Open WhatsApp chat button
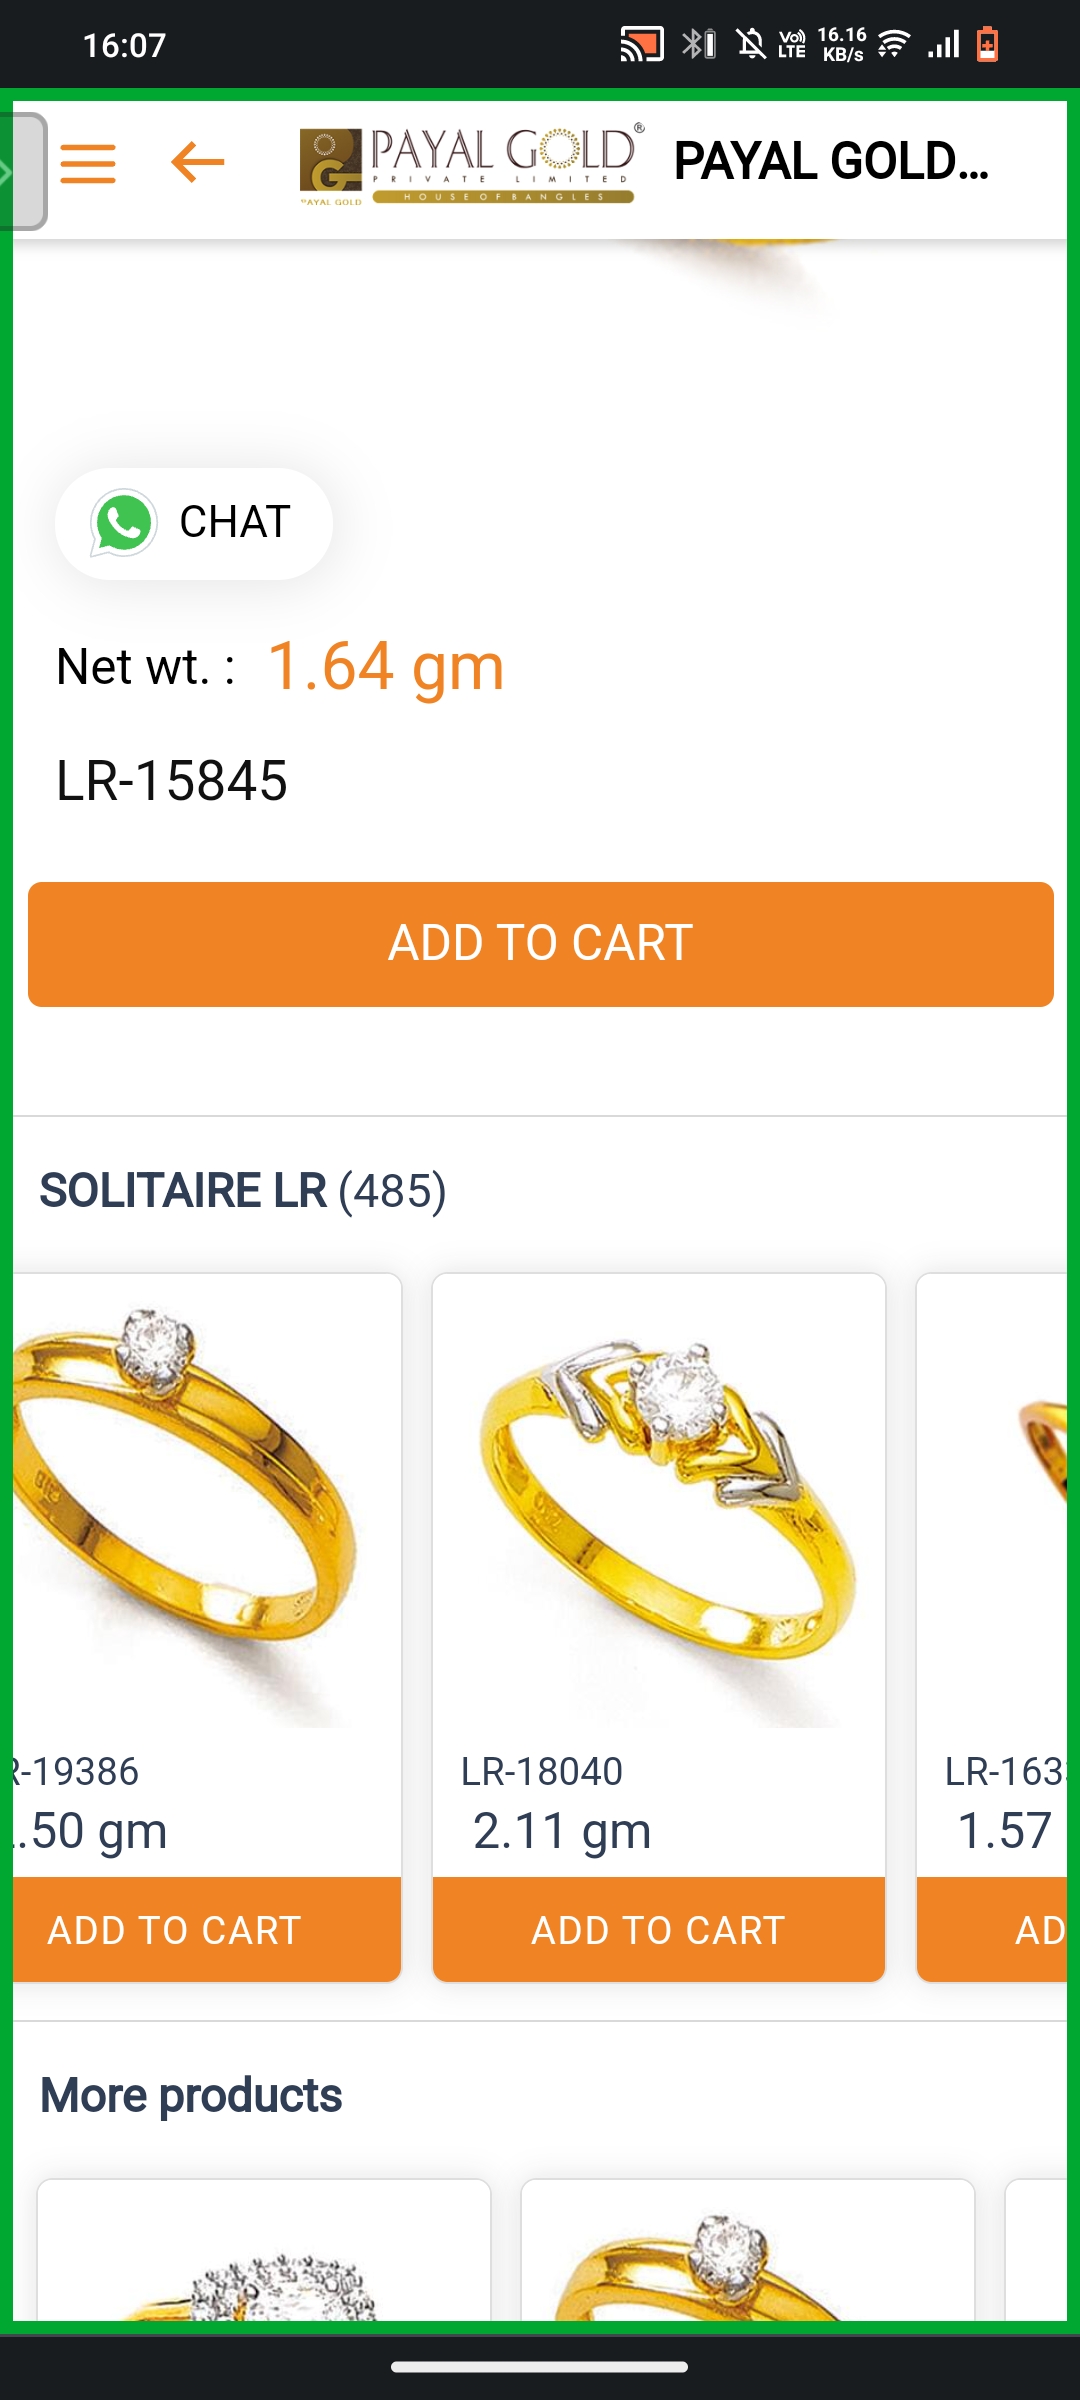 coord(194,523)
